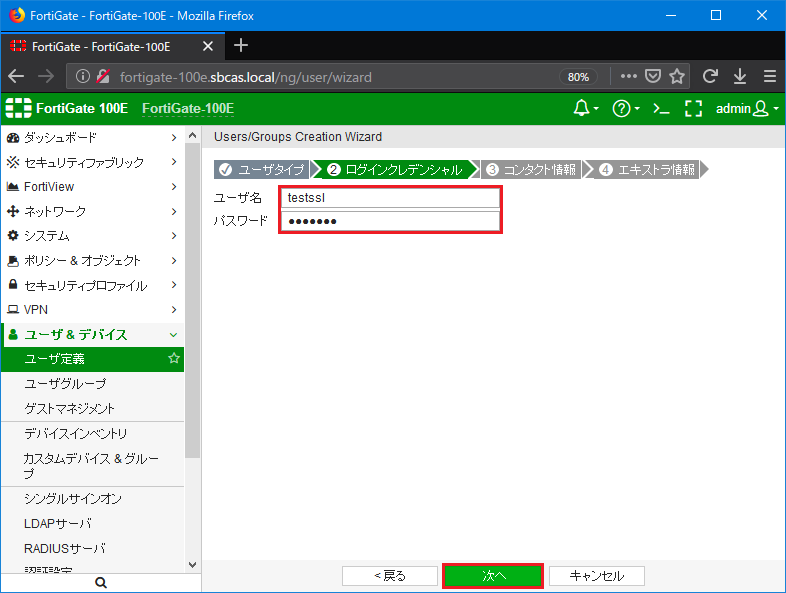Click sidebar scrollbar down arrow

pyautogui.click(x=192, y=564)
